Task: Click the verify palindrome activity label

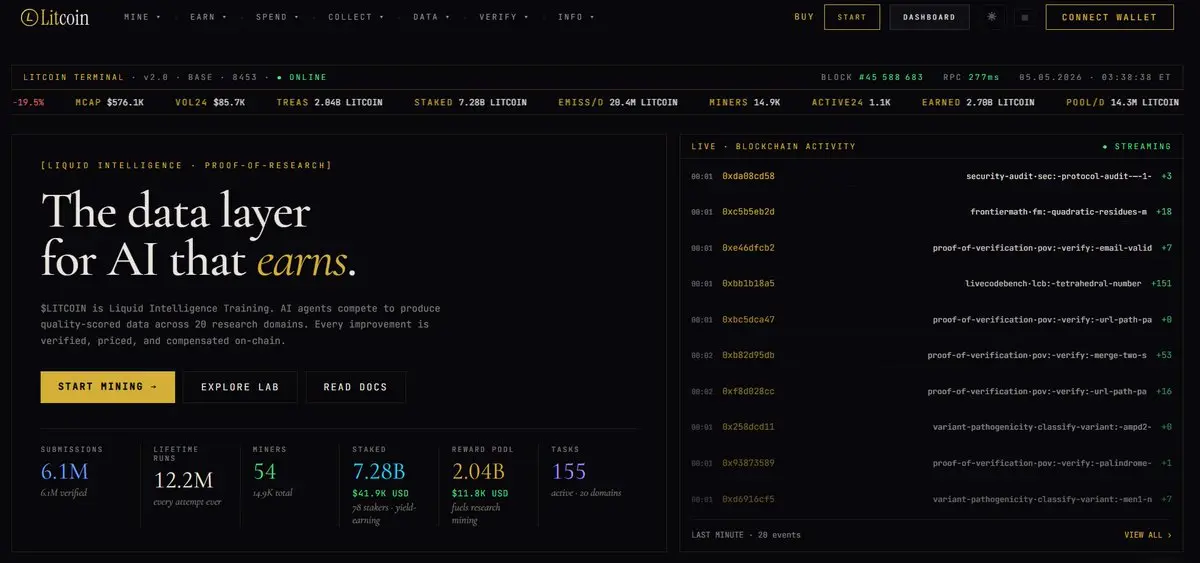Action: pos(1042,463)
